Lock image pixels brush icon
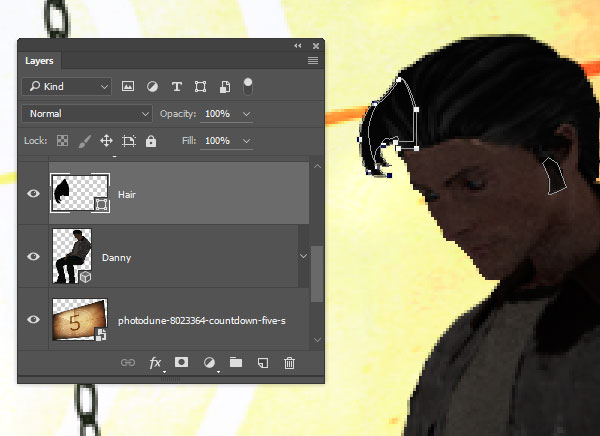Viewport: 600px width, 436px height. [x=85, y=141]
